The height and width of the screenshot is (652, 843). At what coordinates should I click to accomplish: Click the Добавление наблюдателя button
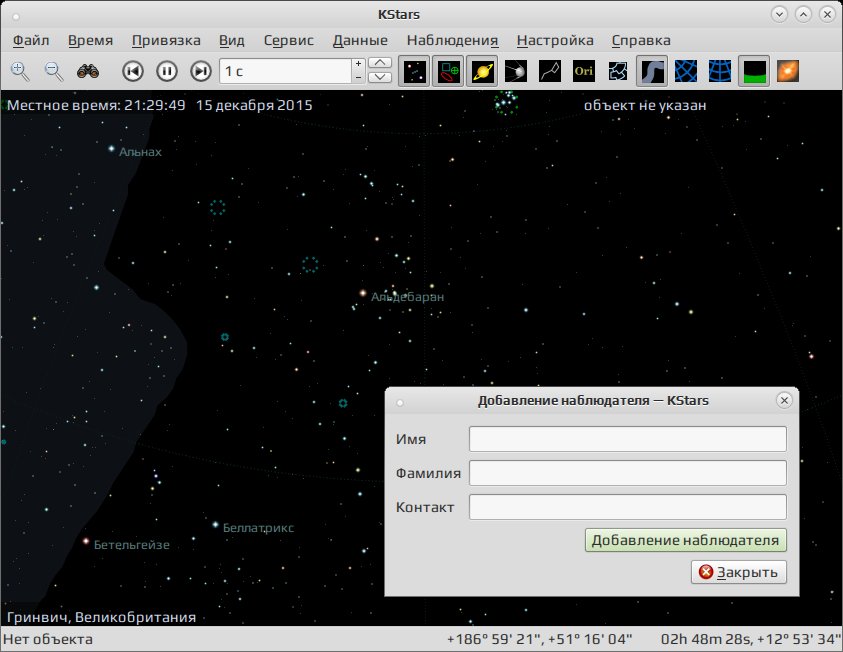point(685,540)
